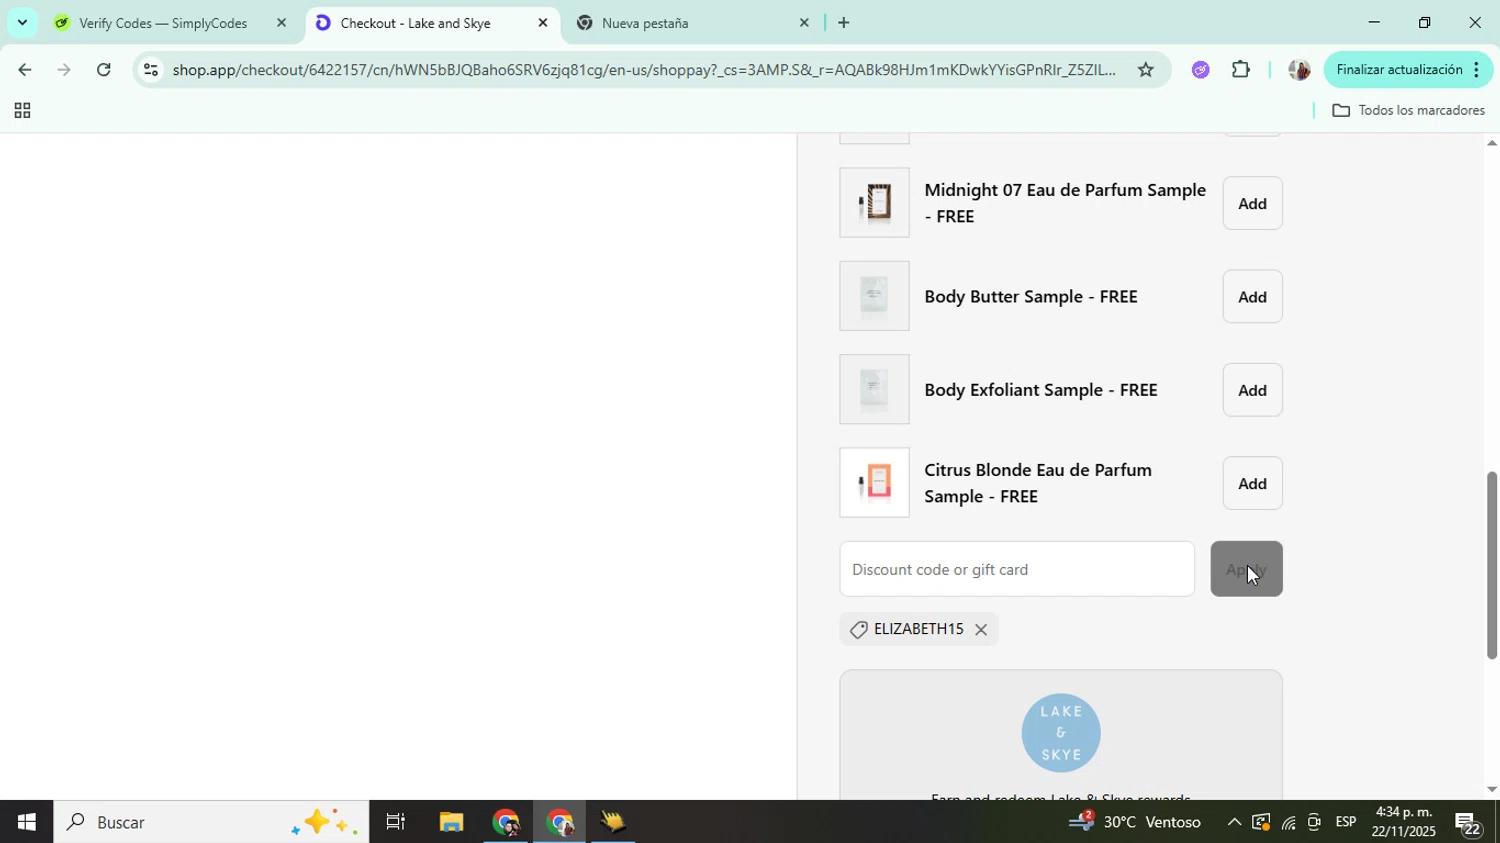Close the Nueva pestaña tab
This screenshot has width=1500, height=843.
(804, 23)
